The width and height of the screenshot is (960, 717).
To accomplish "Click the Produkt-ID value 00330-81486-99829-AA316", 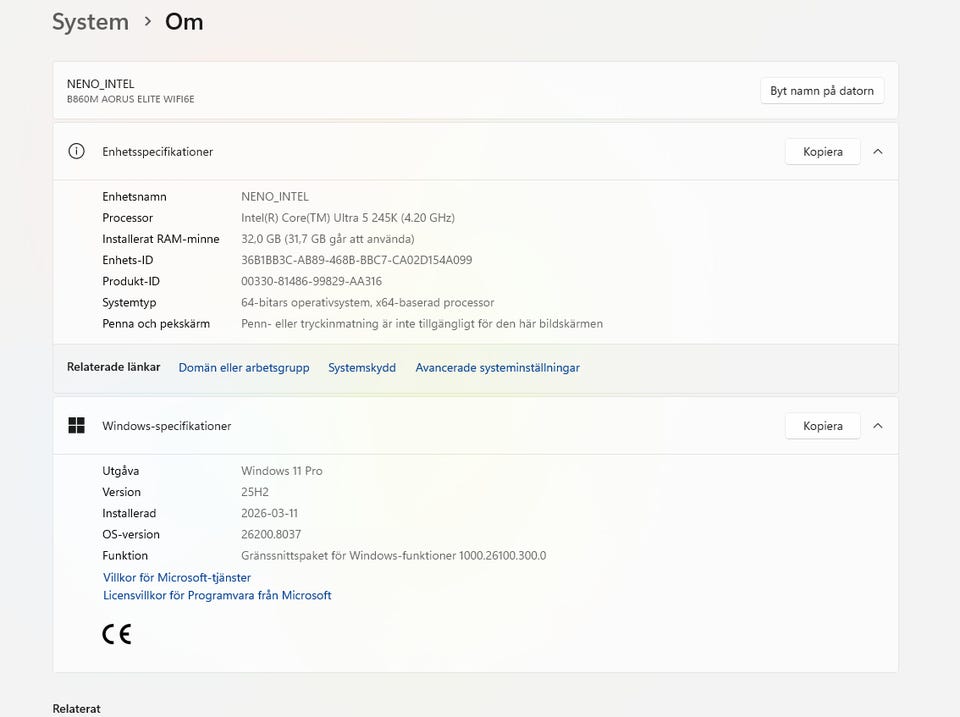I will [311, 282].
